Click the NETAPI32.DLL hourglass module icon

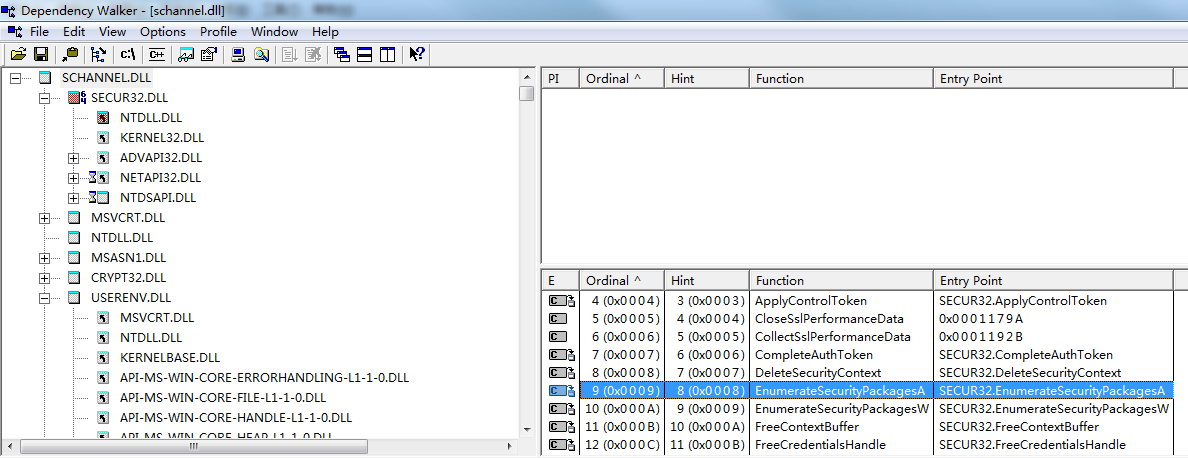click(99, 177)
